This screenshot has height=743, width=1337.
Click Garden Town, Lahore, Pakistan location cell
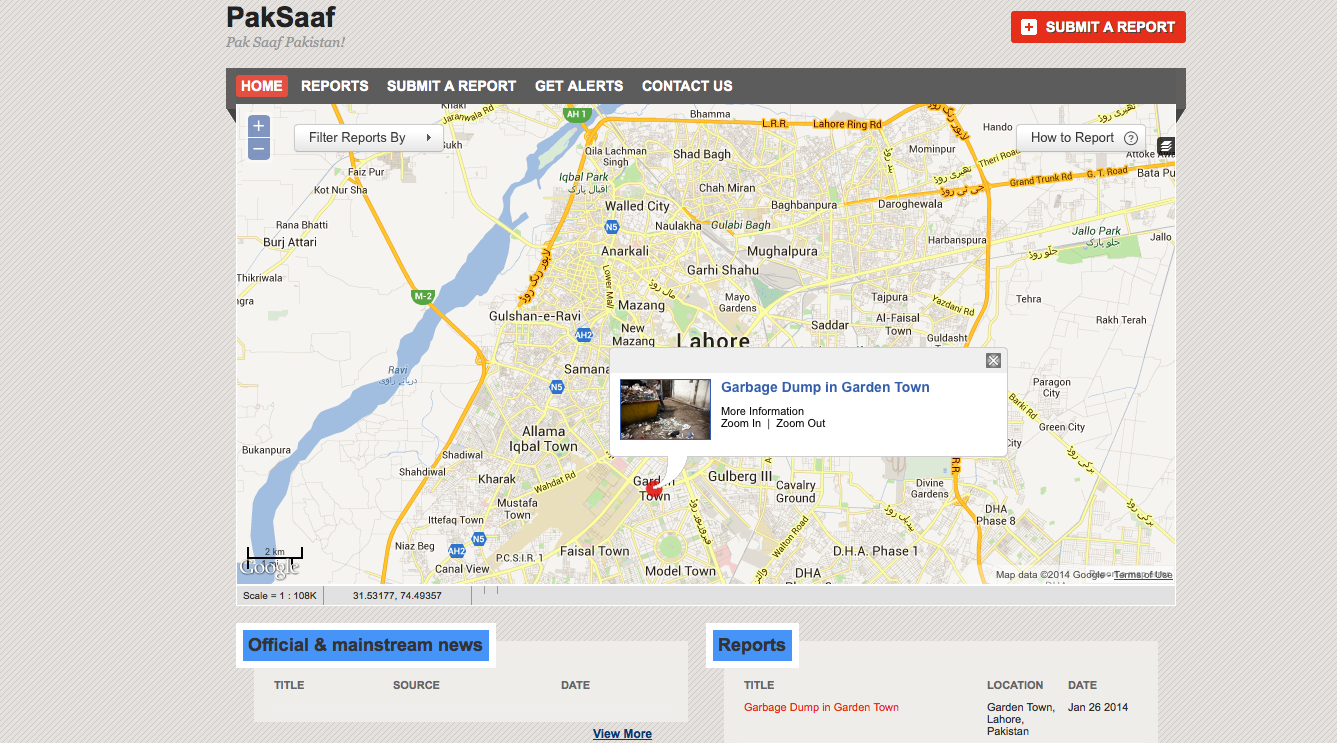(x=1021, y=719)
